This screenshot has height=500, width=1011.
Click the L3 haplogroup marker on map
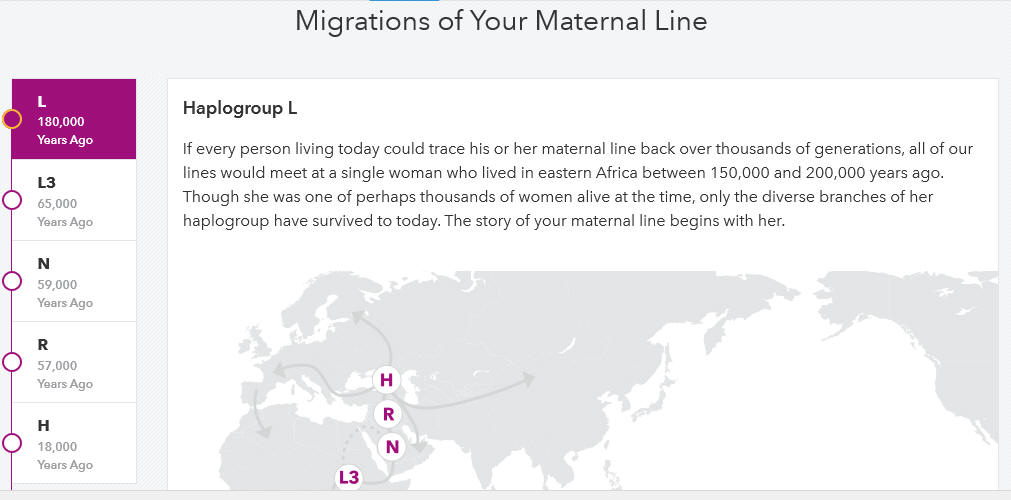348,477
